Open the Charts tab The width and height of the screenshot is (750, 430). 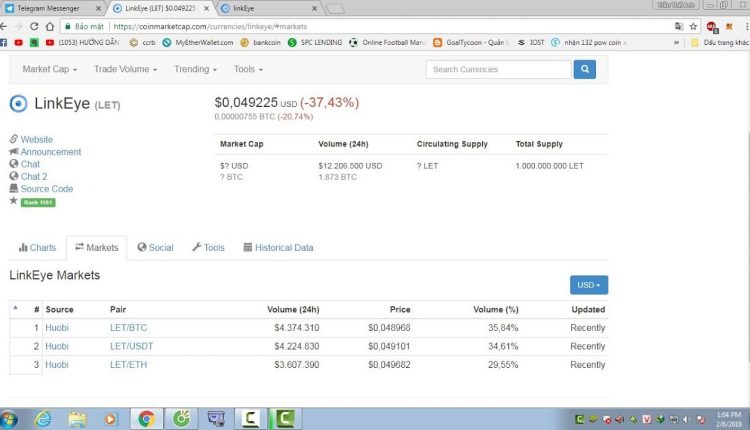tap(37, 248)
